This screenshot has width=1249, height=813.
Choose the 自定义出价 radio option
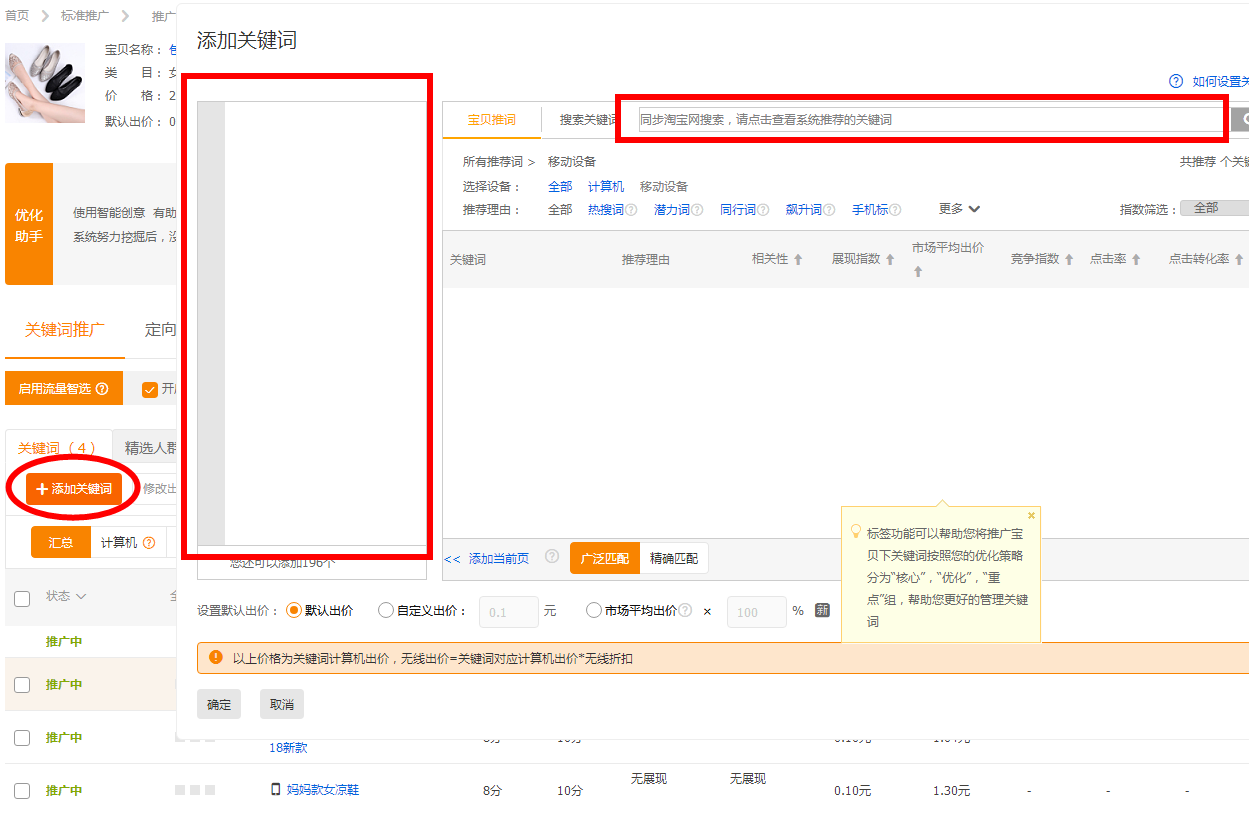point(385,611)
